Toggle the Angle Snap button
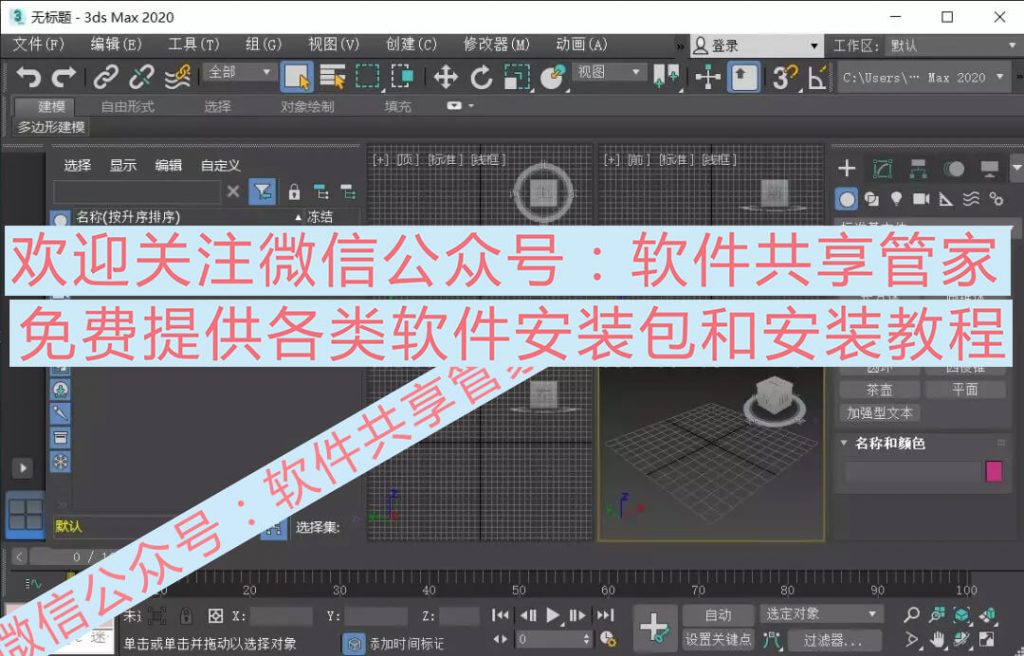Viewport: 1024px width, 656px height. (x=818, y=77)
